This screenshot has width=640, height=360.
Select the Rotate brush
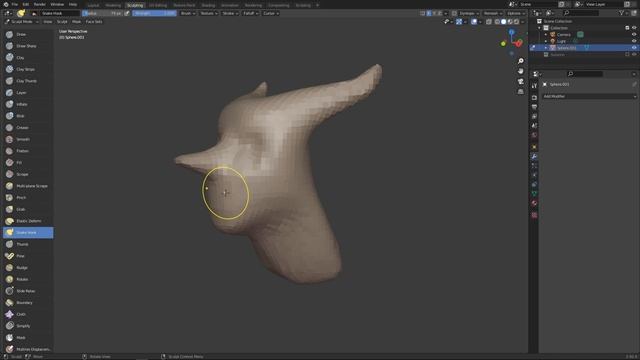coord(28,279)
